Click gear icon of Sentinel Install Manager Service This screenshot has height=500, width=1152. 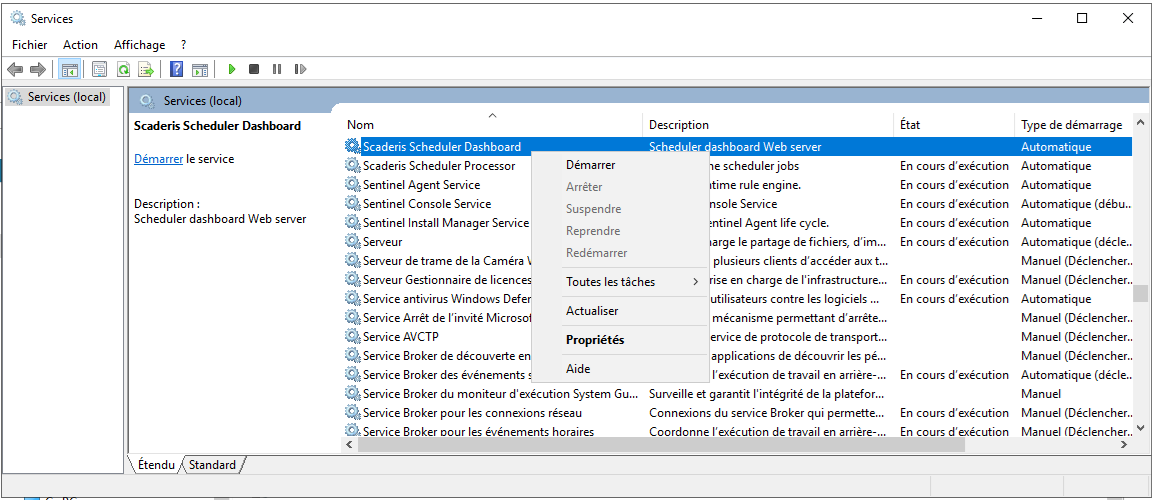[353, 222]
